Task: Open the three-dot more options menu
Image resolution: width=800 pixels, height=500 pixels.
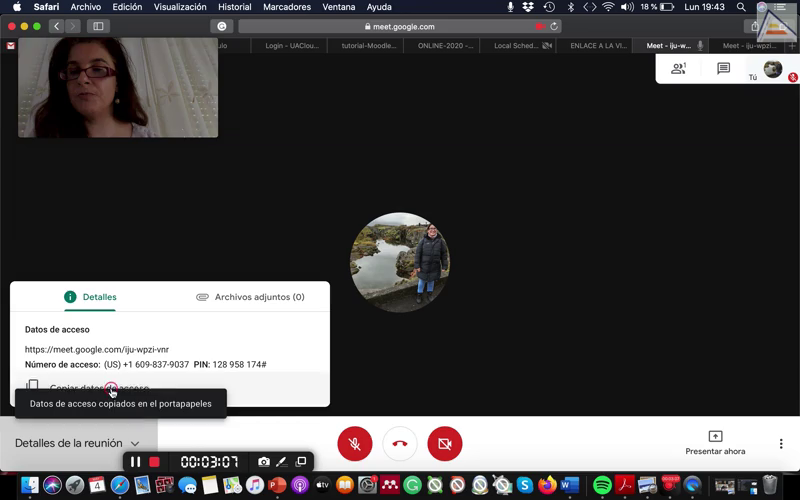Action: (781, 444)
